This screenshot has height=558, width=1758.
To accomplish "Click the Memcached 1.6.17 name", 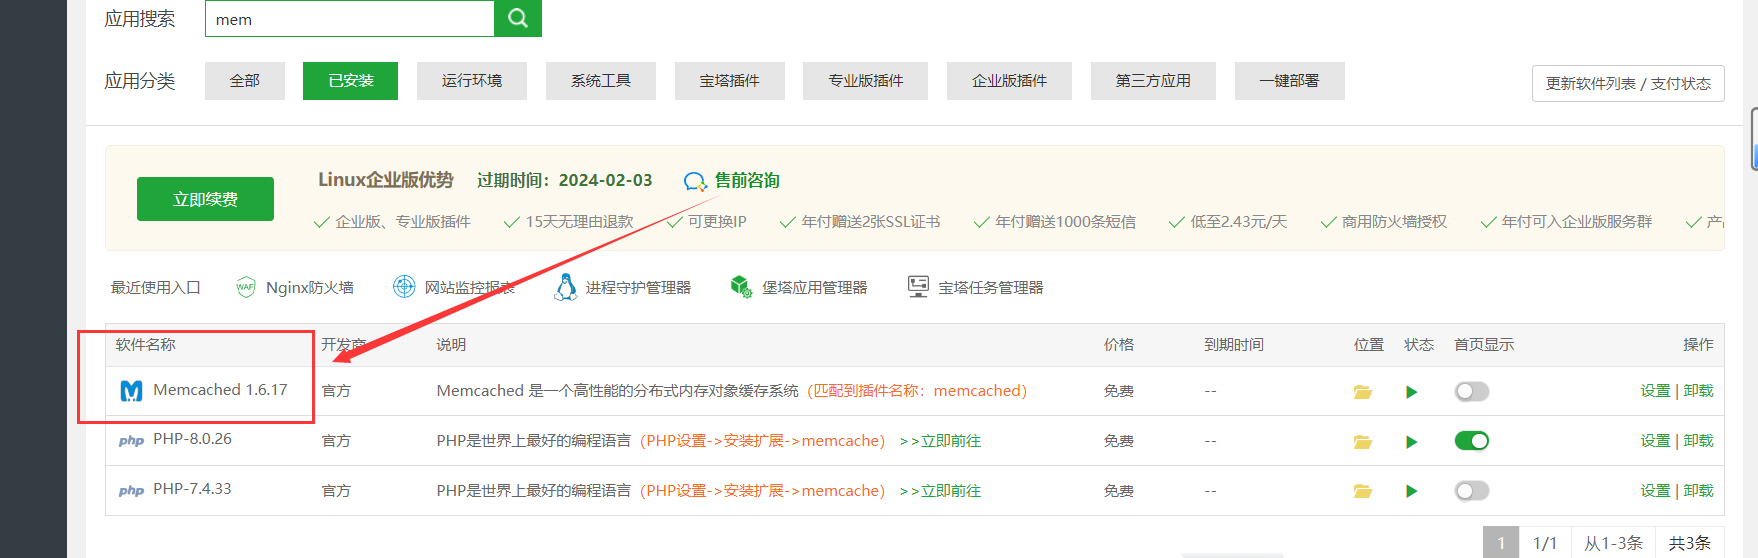I will (220, 390).
